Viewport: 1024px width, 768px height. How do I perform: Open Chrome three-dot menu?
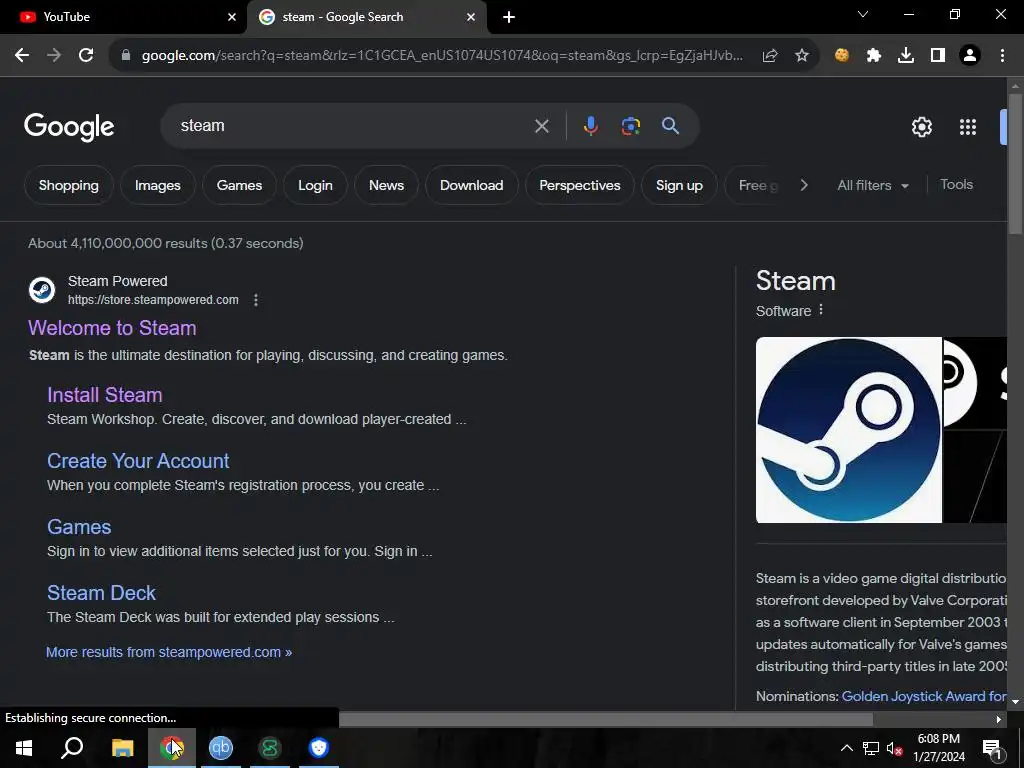coord(1002,56)
